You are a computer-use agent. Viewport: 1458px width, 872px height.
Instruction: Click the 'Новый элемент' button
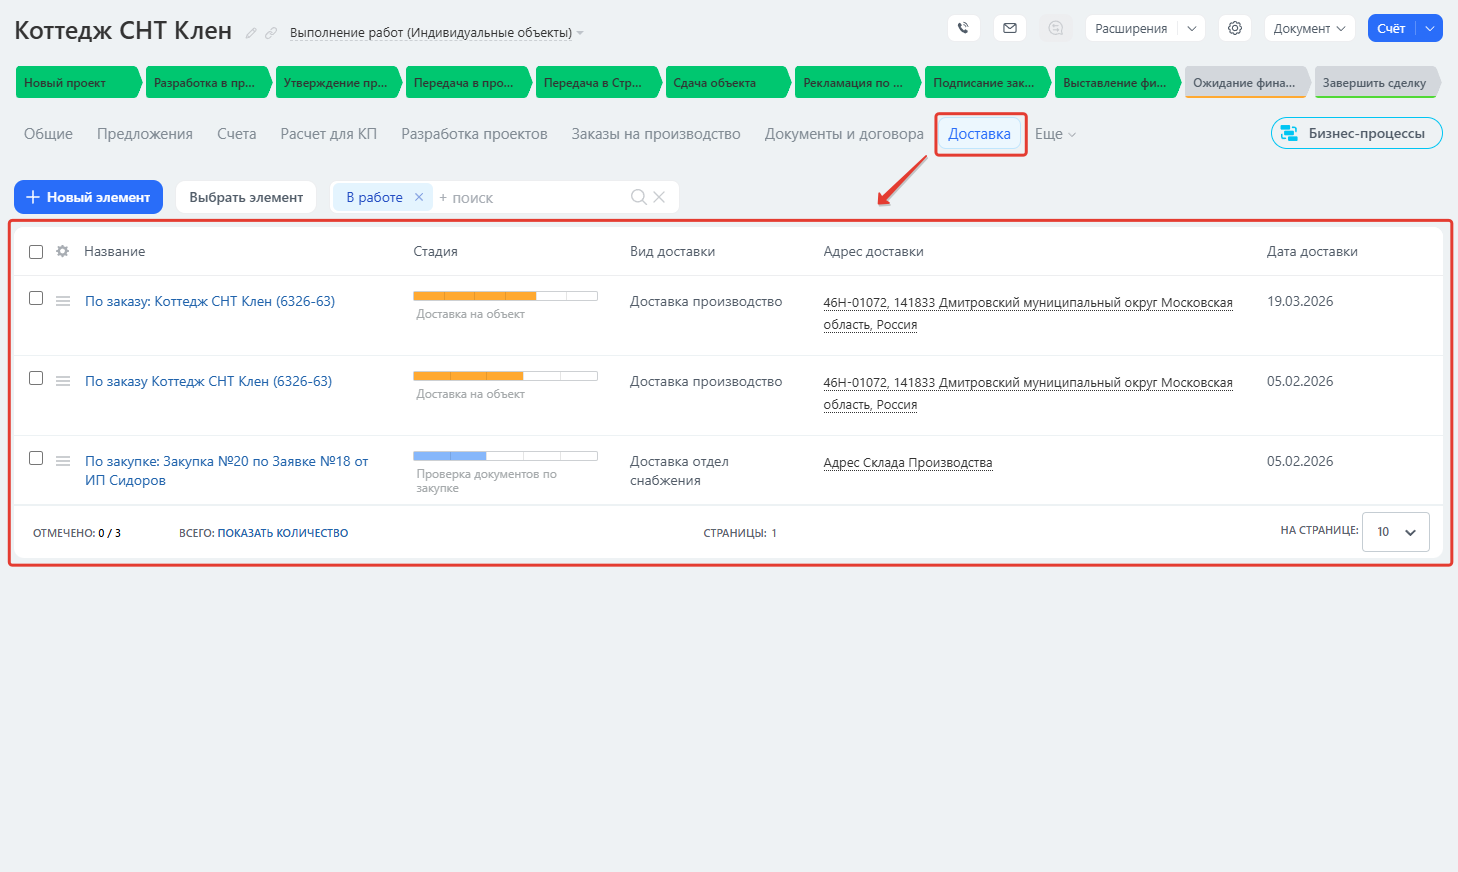coord(88,197)
